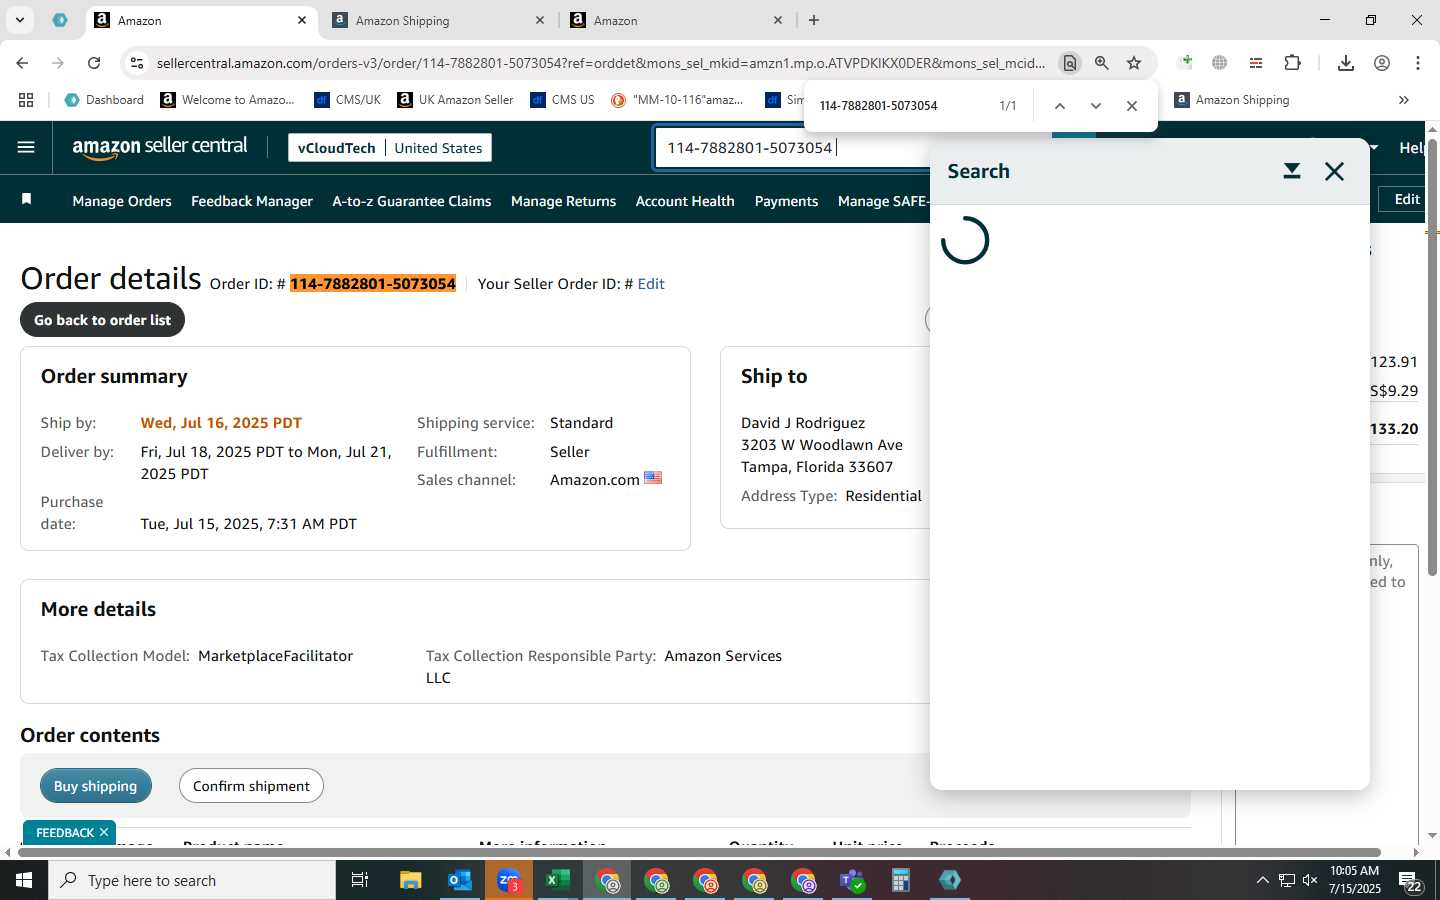1440x900 pixels.
Task: Open the browser Downloads icon
Action: pos(1346,63)
